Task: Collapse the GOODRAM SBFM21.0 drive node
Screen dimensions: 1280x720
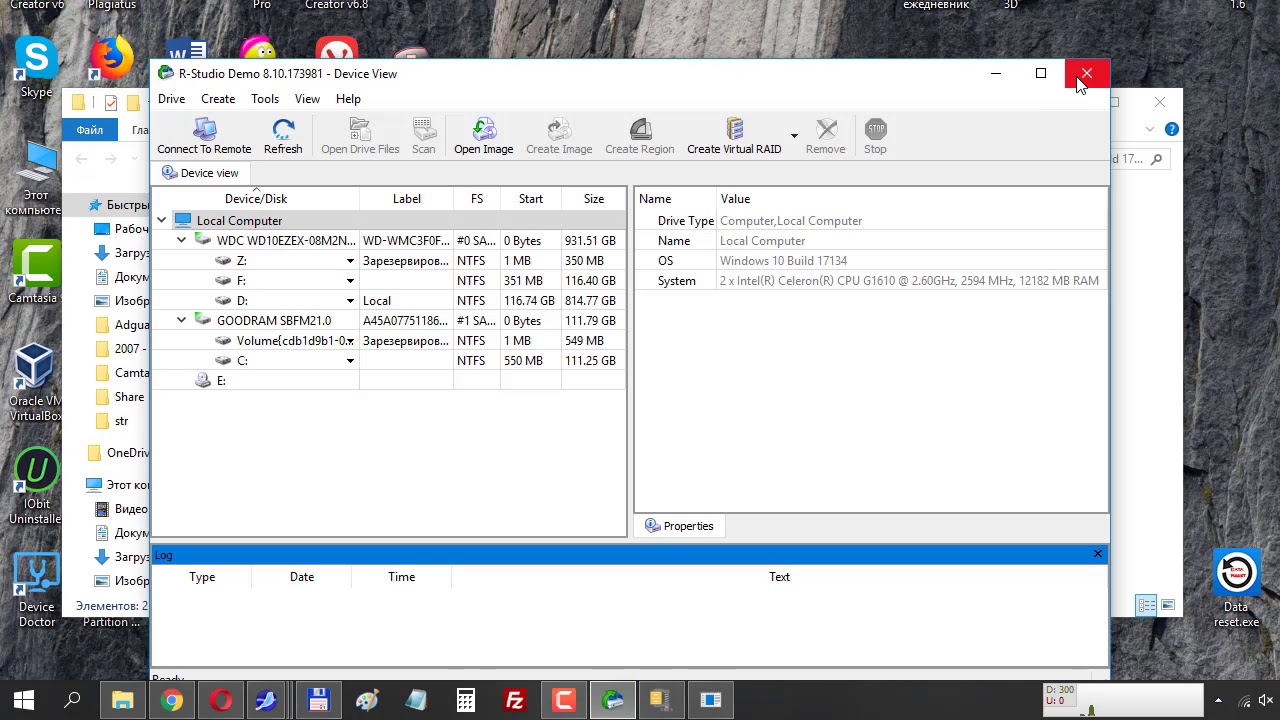Action: point(181,321)
